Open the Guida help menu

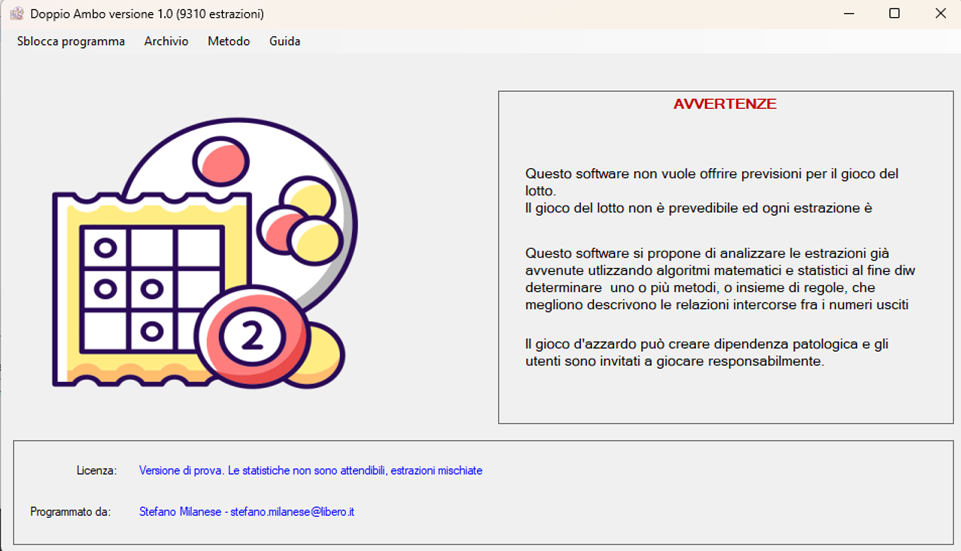pyautogui.click(x=285, y=41)
